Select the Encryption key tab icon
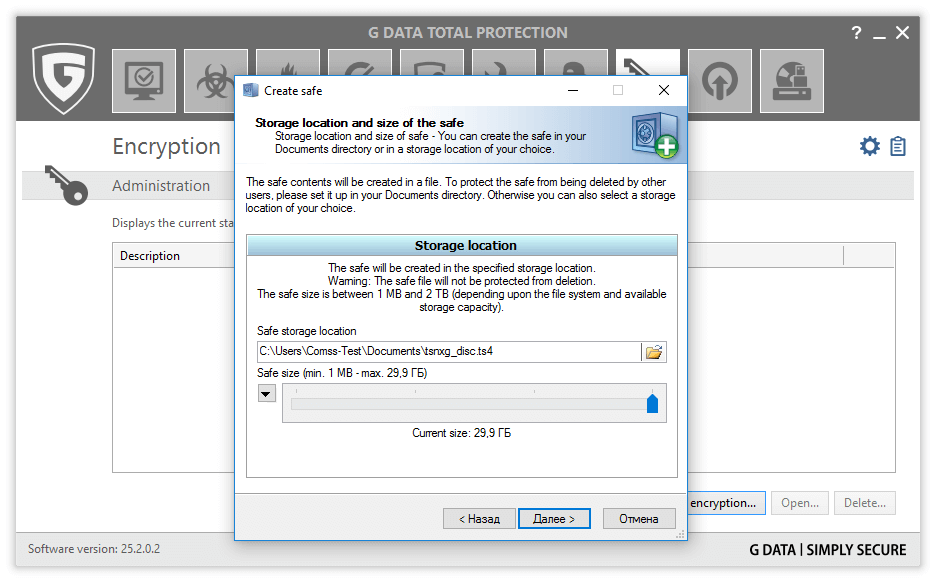 pos(647,62)
